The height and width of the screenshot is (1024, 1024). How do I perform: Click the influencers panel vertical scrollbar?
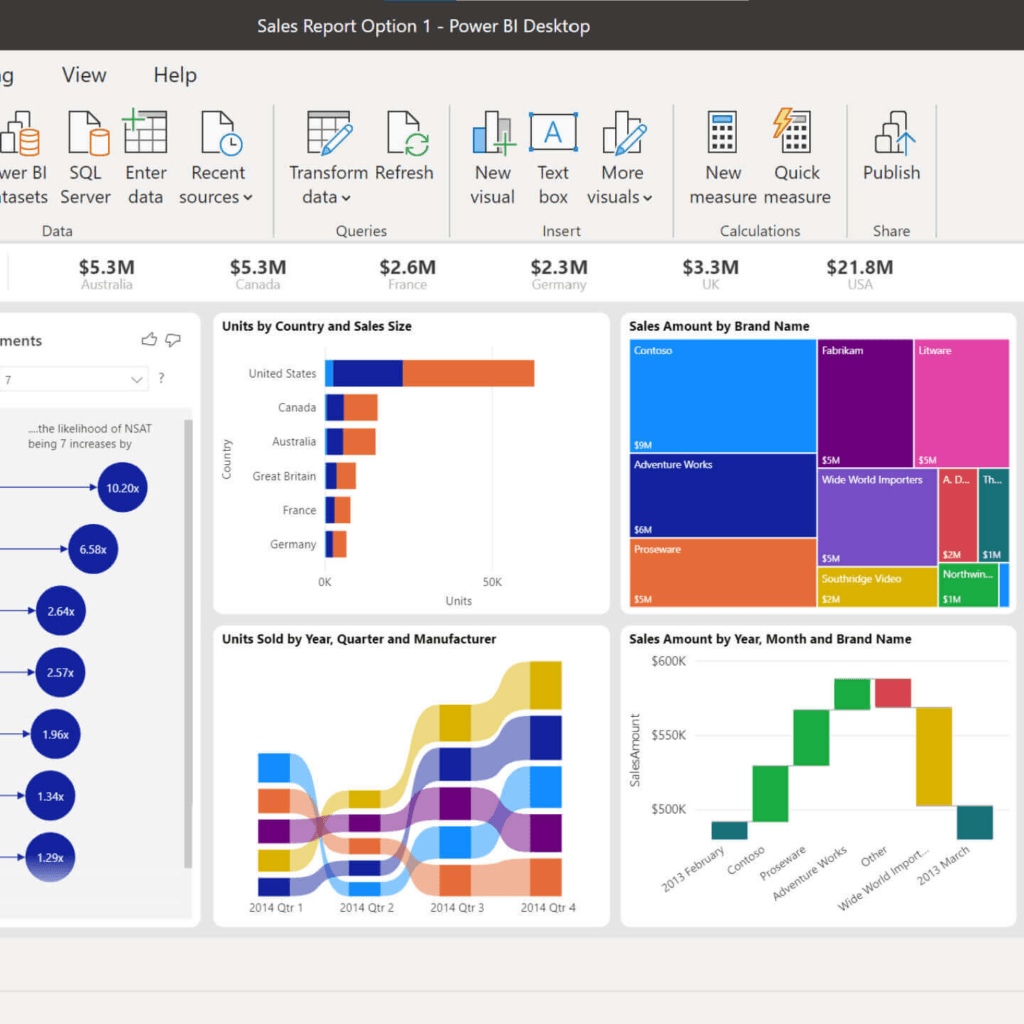(x=187, y=640)
